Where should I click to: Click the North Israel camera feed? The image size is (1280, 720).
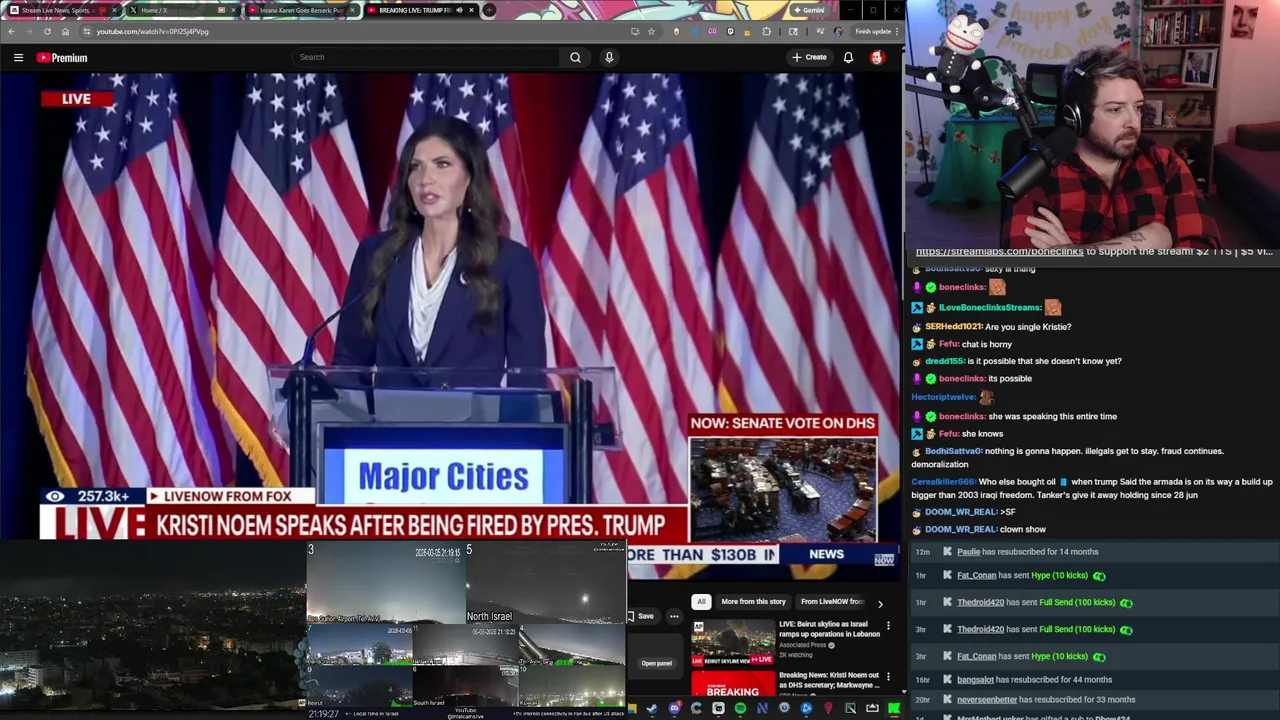pyautogui.click(x=545, y=584)
